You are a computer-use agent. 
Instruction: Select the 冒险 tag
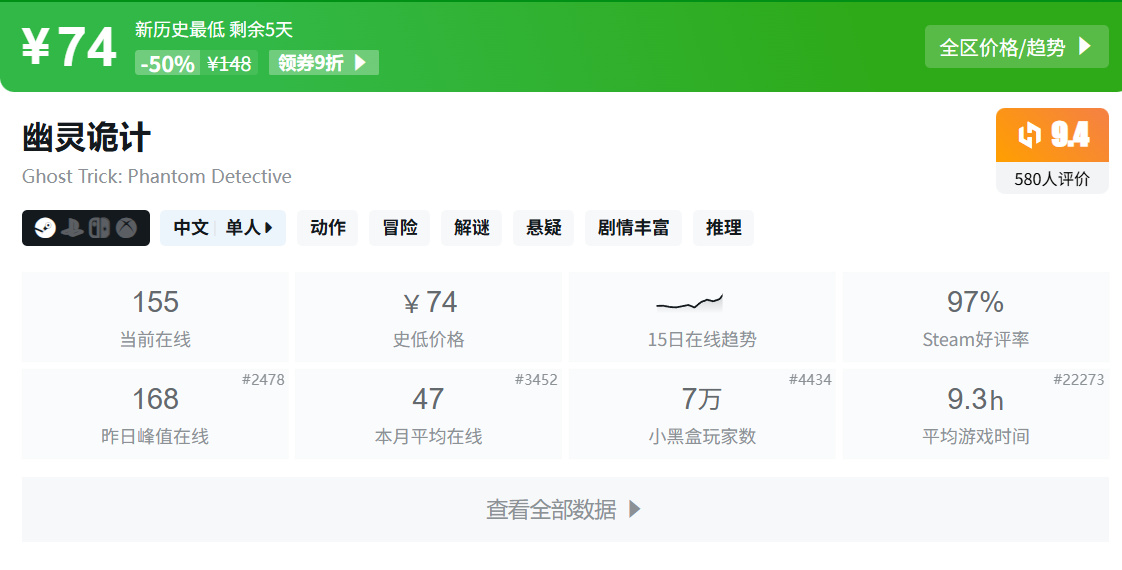click(x=399, y=228)
